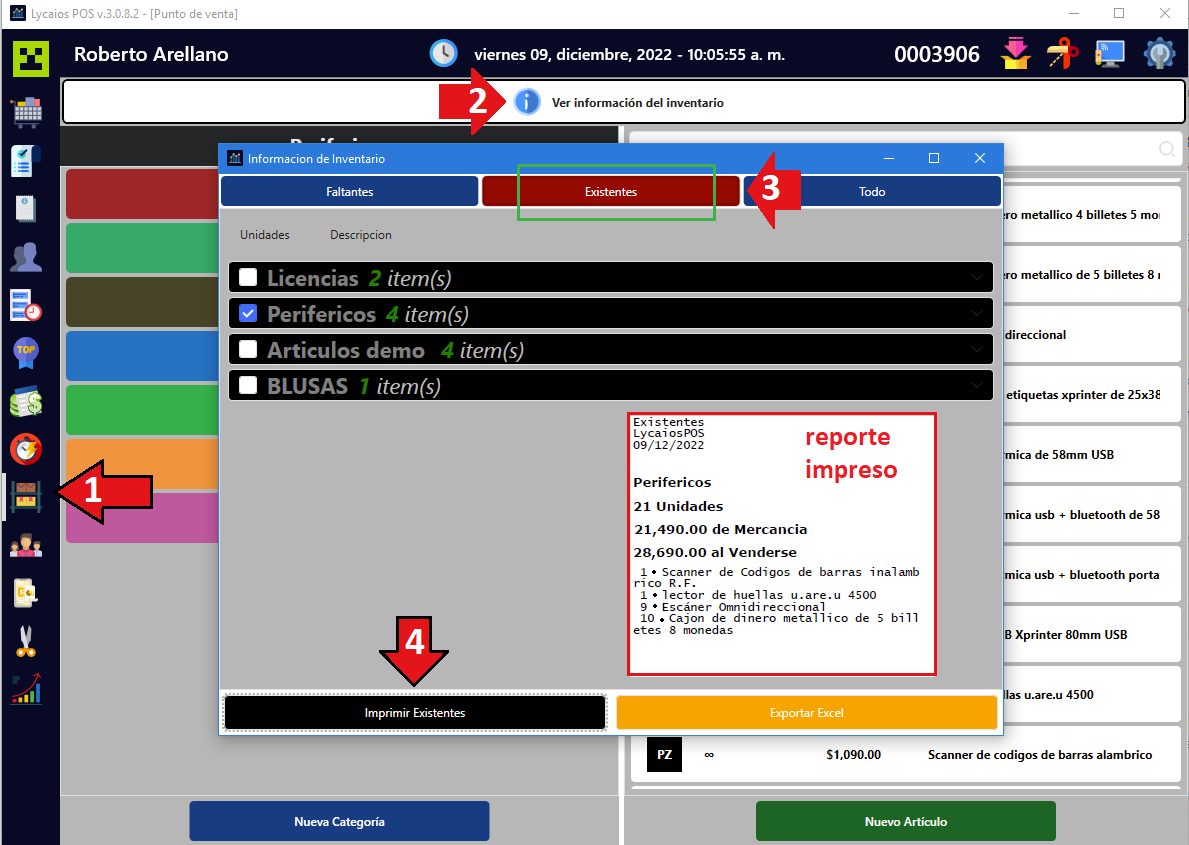1189x845 pixels.
Task: Click the Imprimir Existentes button
Action: 414,713
